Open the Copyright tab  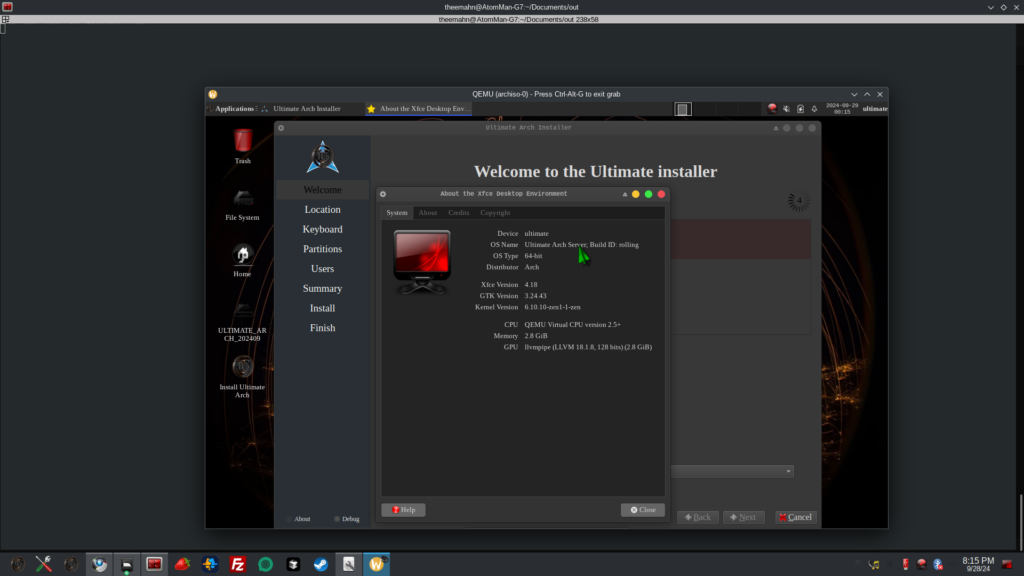tap(495, 213)
